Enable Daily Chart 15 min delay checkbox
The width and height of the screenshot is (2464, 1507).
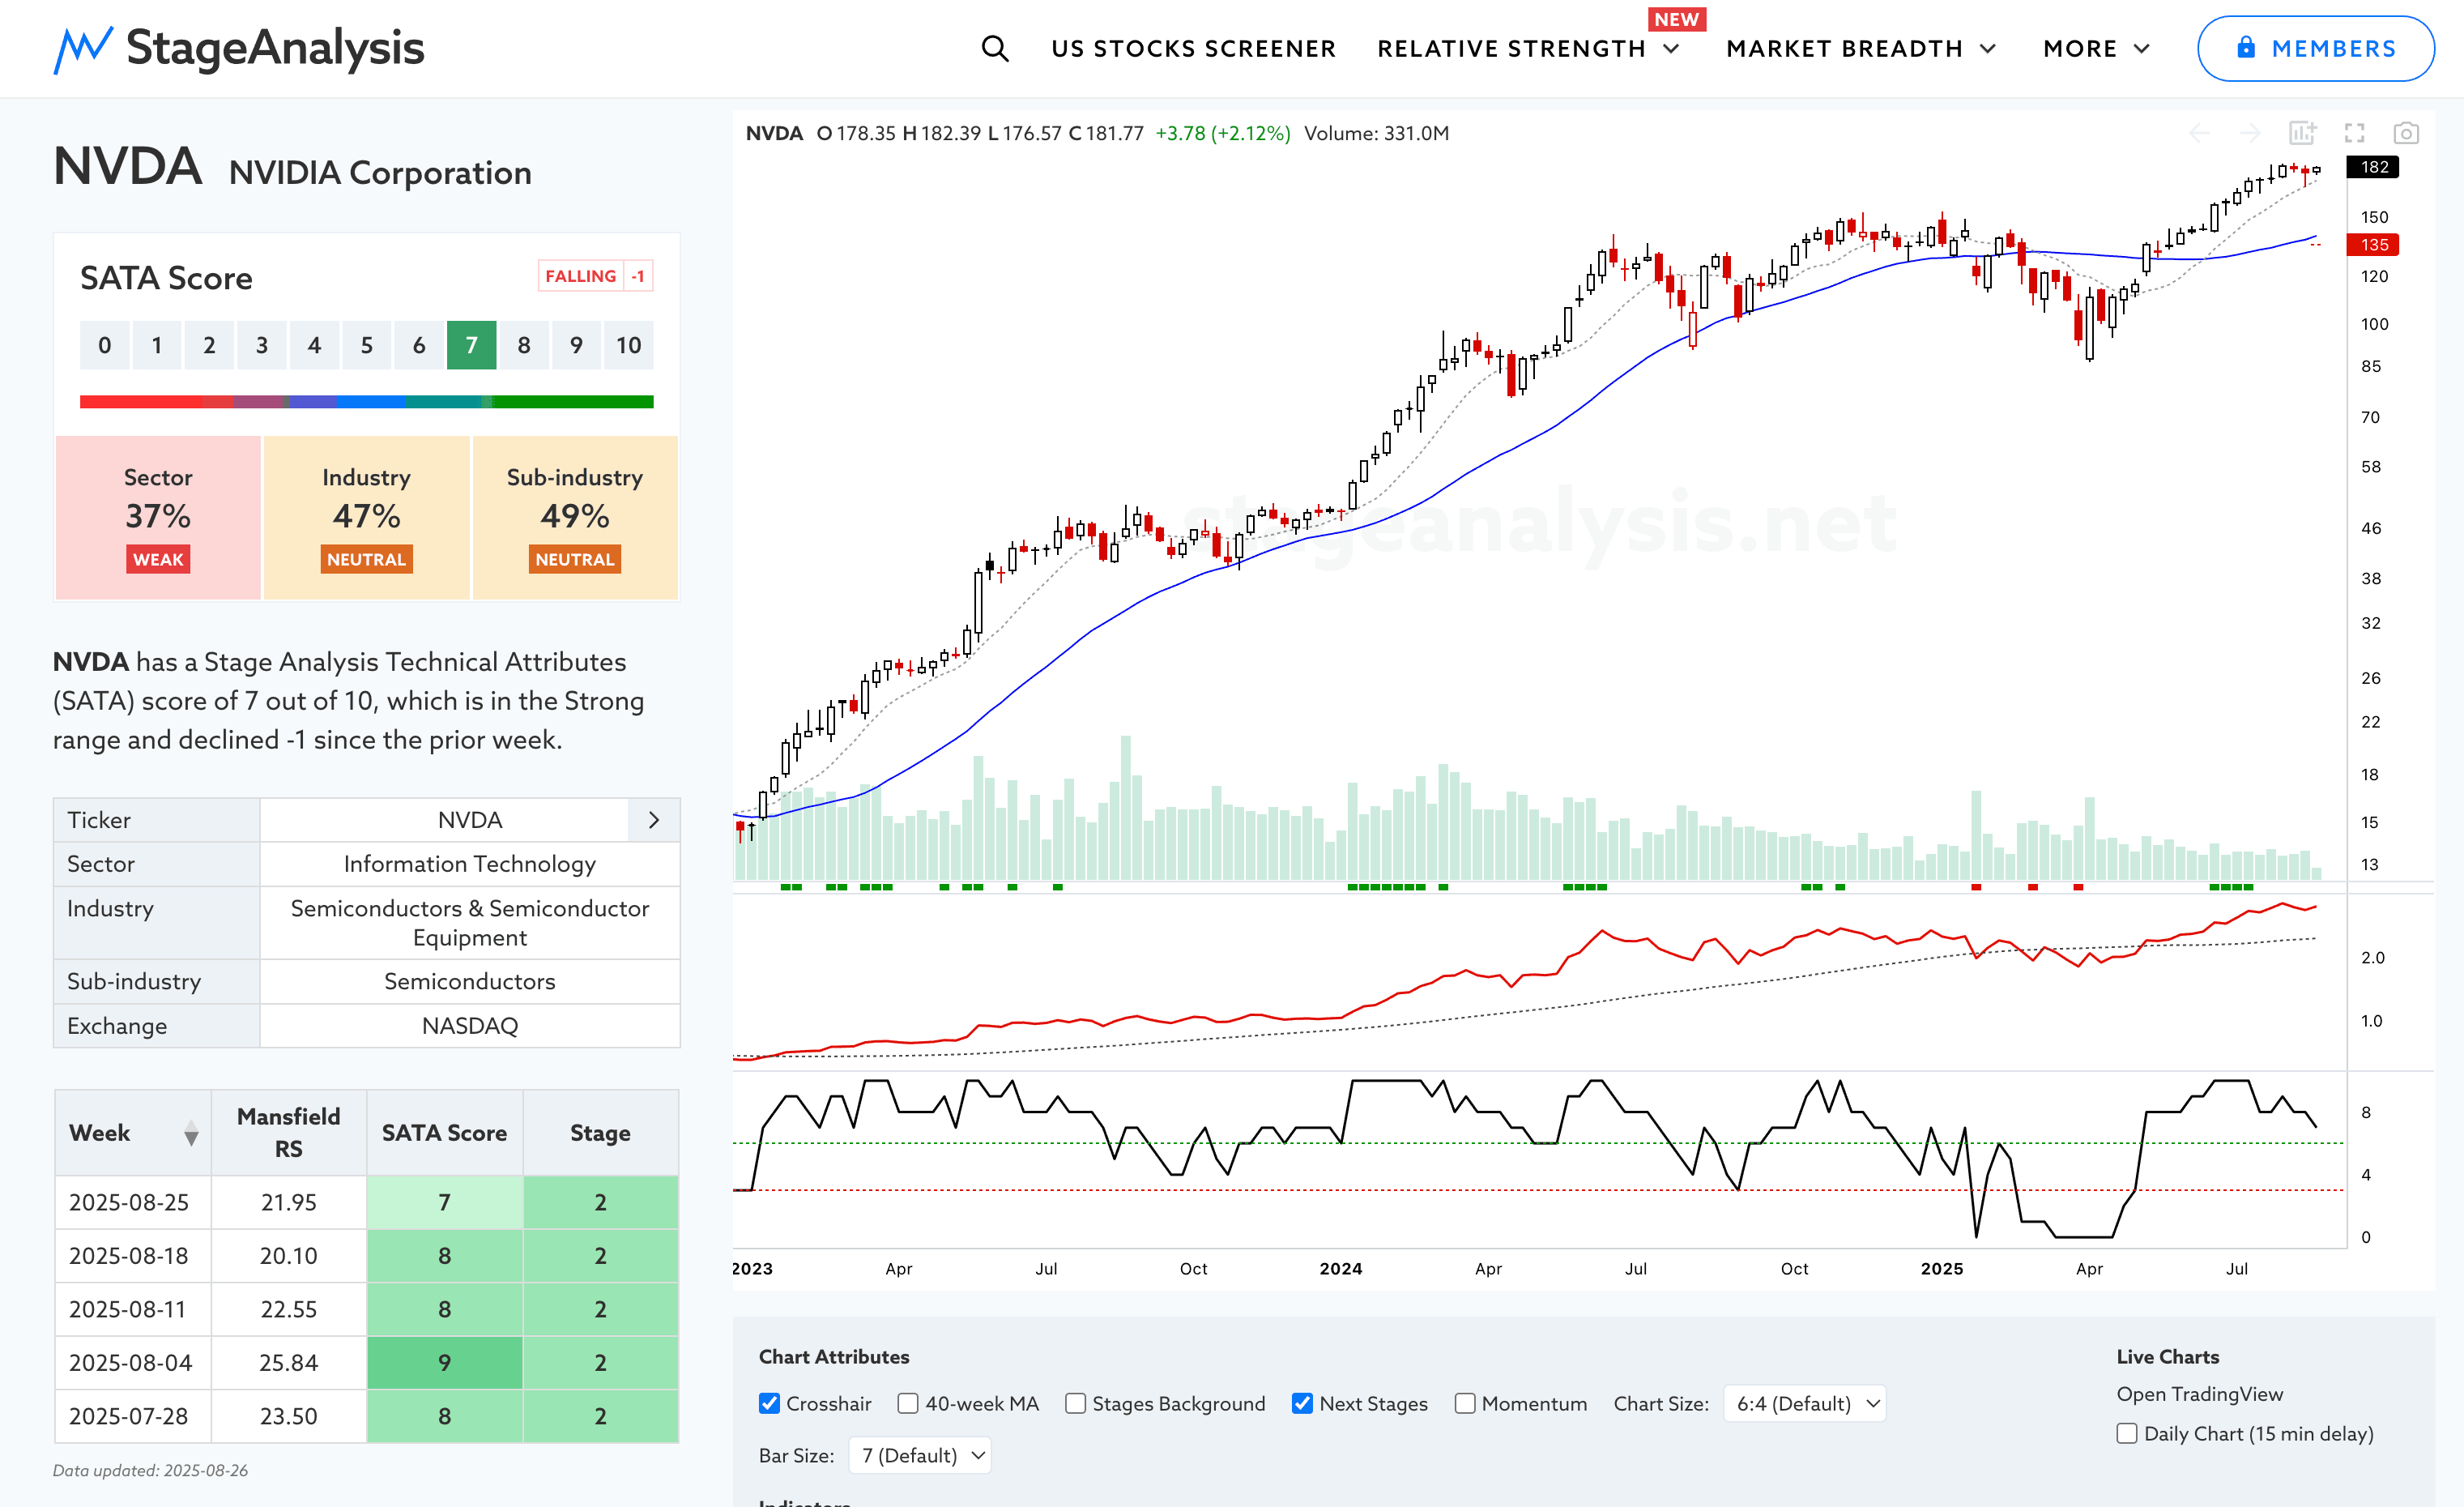(2127, 1433)
